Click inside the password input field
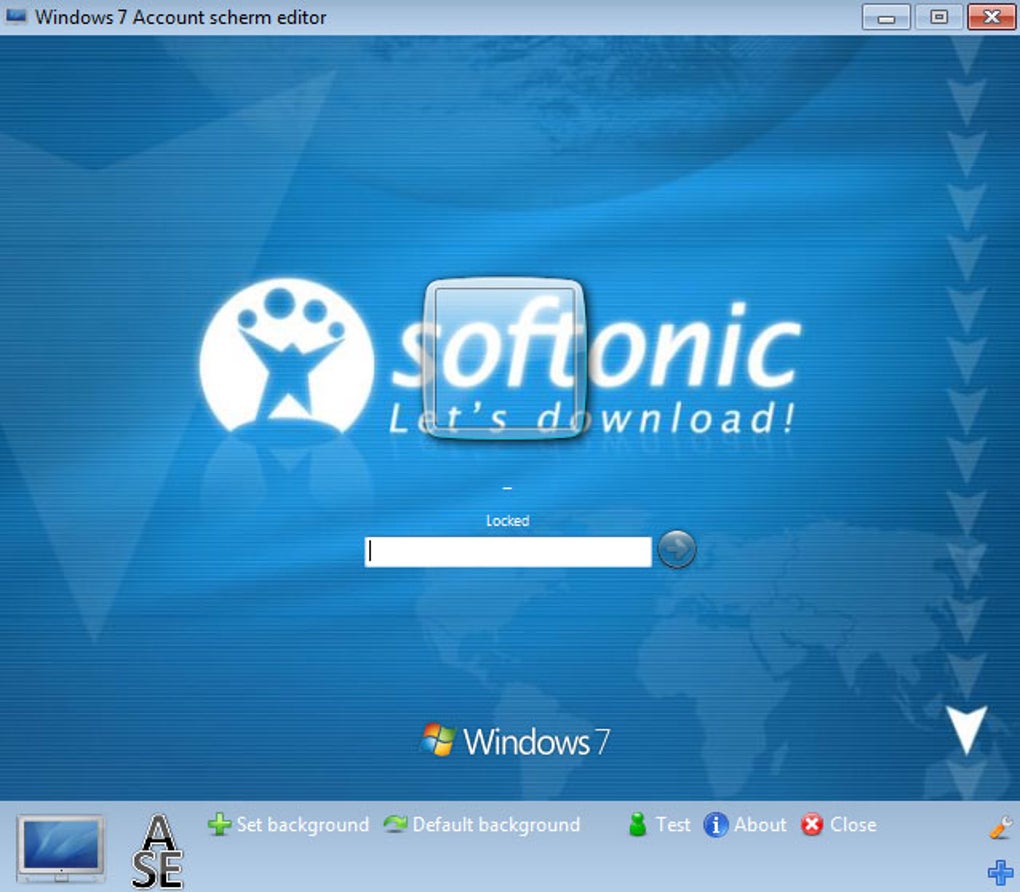Viewport: 1020px width, 892px height. pyautogui.click(x=508, y=550)
